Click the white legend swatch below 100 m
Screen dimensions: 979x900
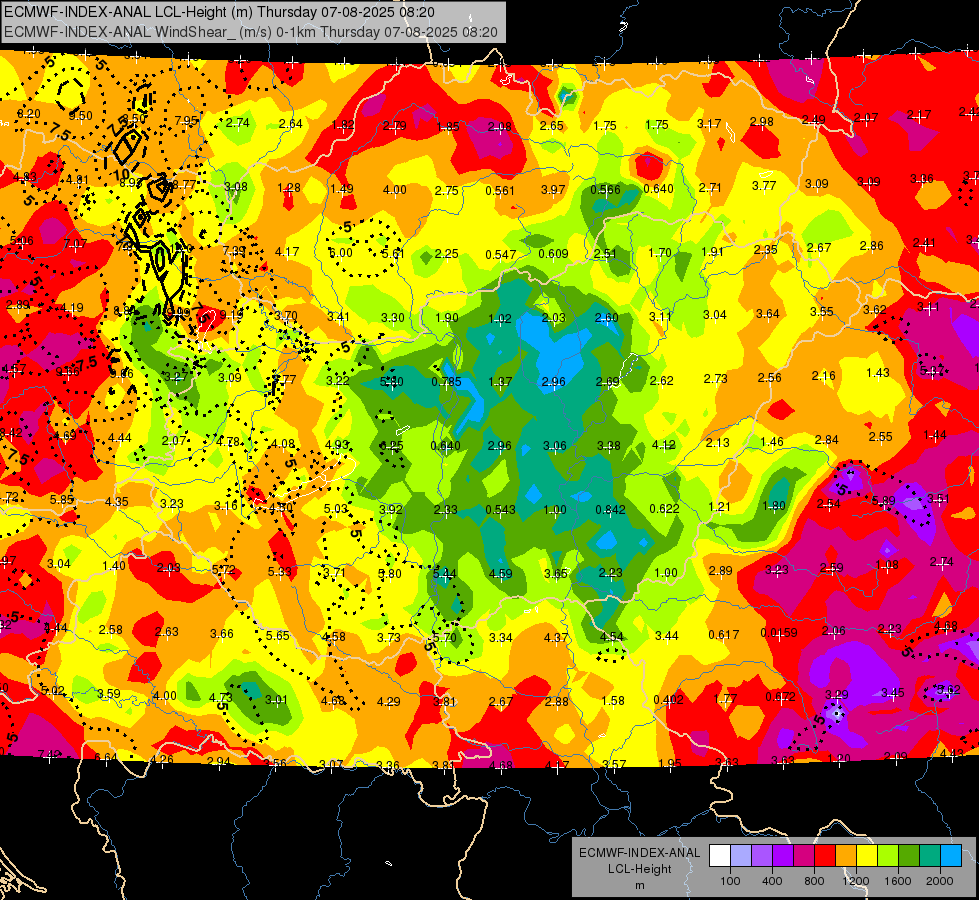(x=720, y=856)
